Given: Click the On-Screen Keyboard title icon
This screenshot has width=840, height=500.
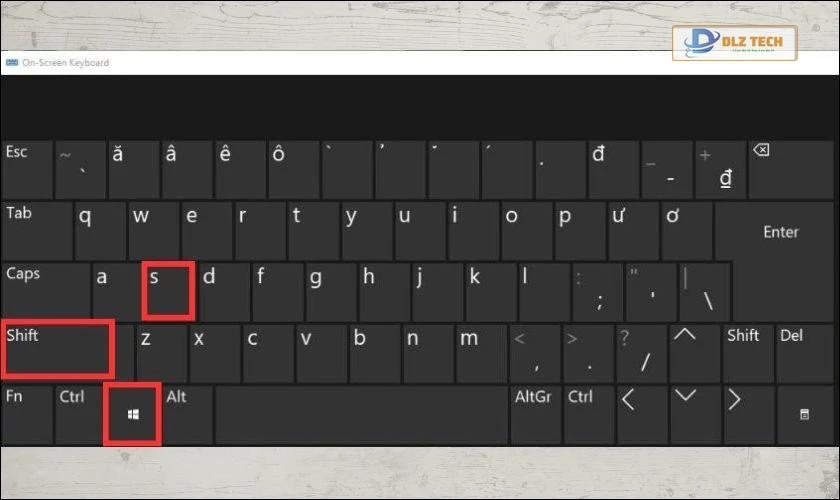Looking at the screenshot, I should [12, 63].
